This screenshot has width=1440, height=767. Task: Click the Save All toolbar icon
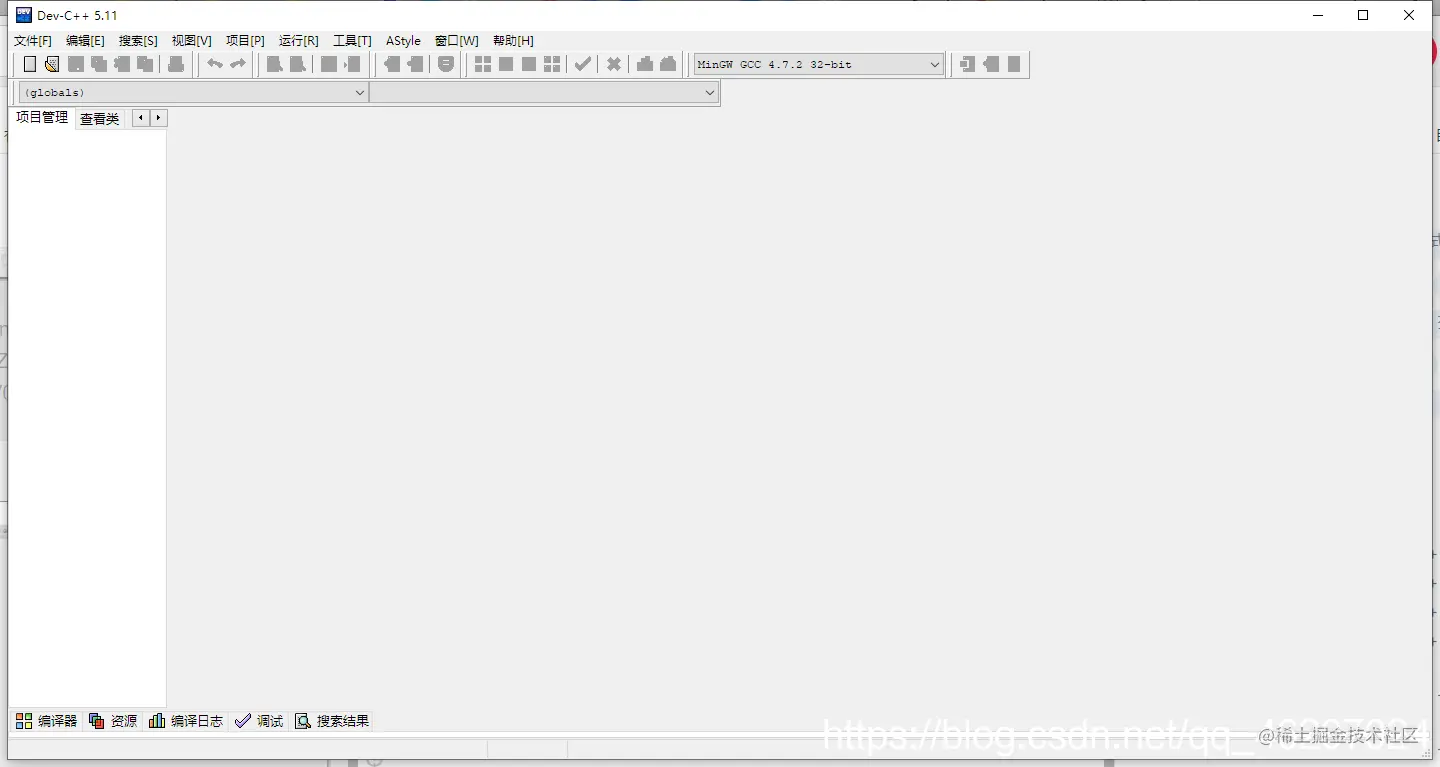(x=99, y=64)
